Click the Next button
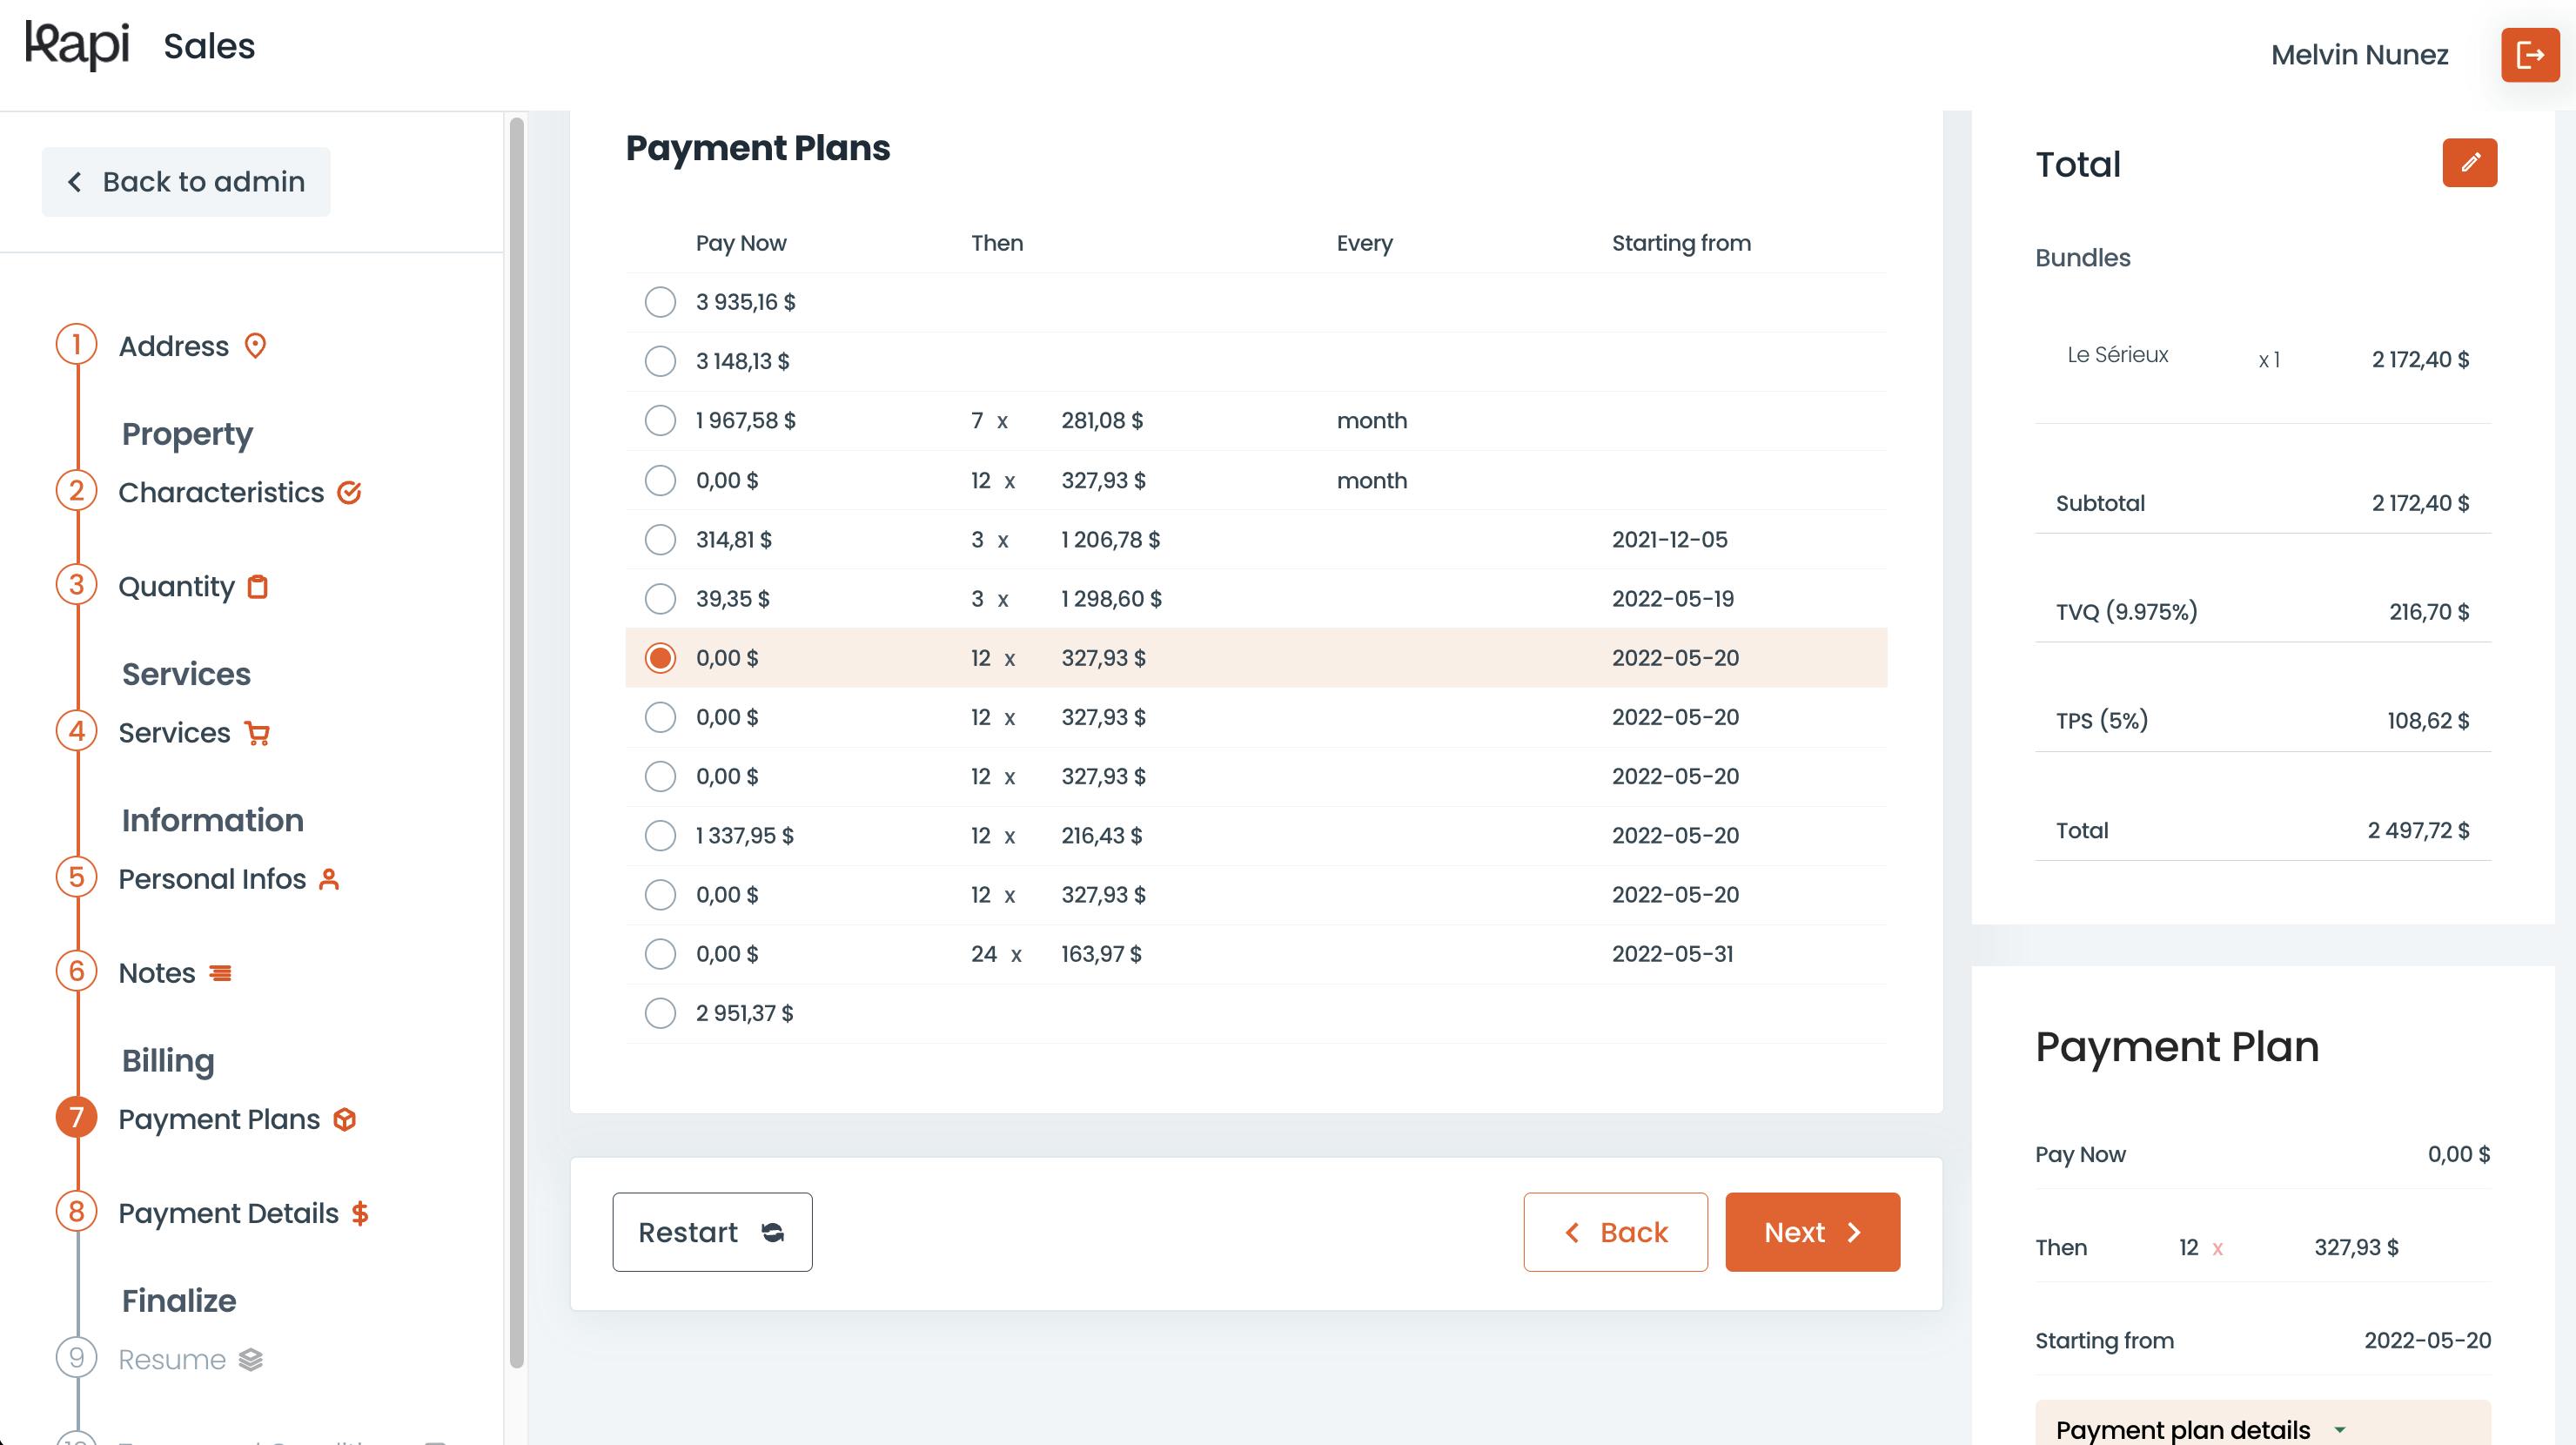Screen dimensions: 2576x1445 [x=1812, y=1232]
